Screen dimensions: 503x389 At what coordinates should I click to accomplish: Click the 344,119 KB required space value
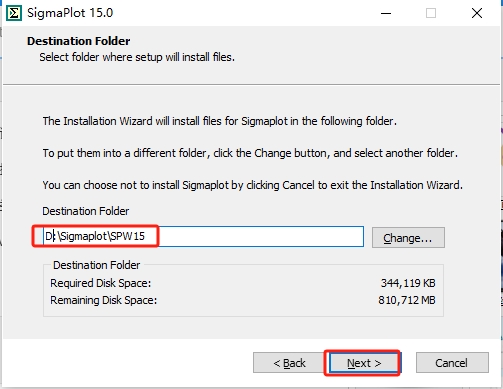tap(408, 283)
